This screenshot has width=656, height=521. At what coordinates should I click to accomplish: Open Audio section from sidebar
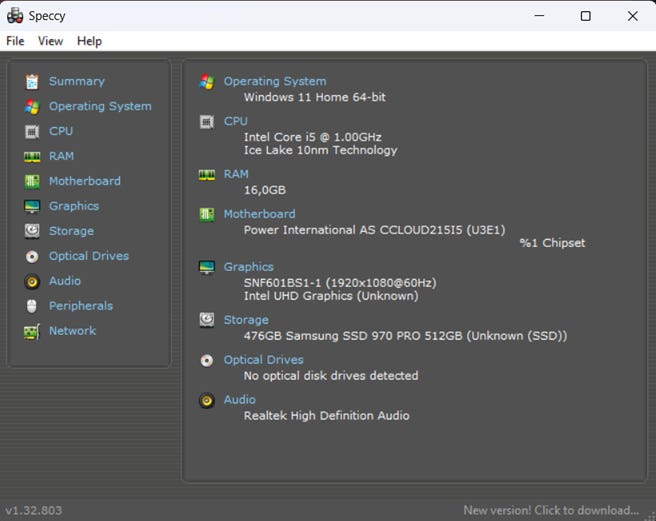tap(64, 281)
